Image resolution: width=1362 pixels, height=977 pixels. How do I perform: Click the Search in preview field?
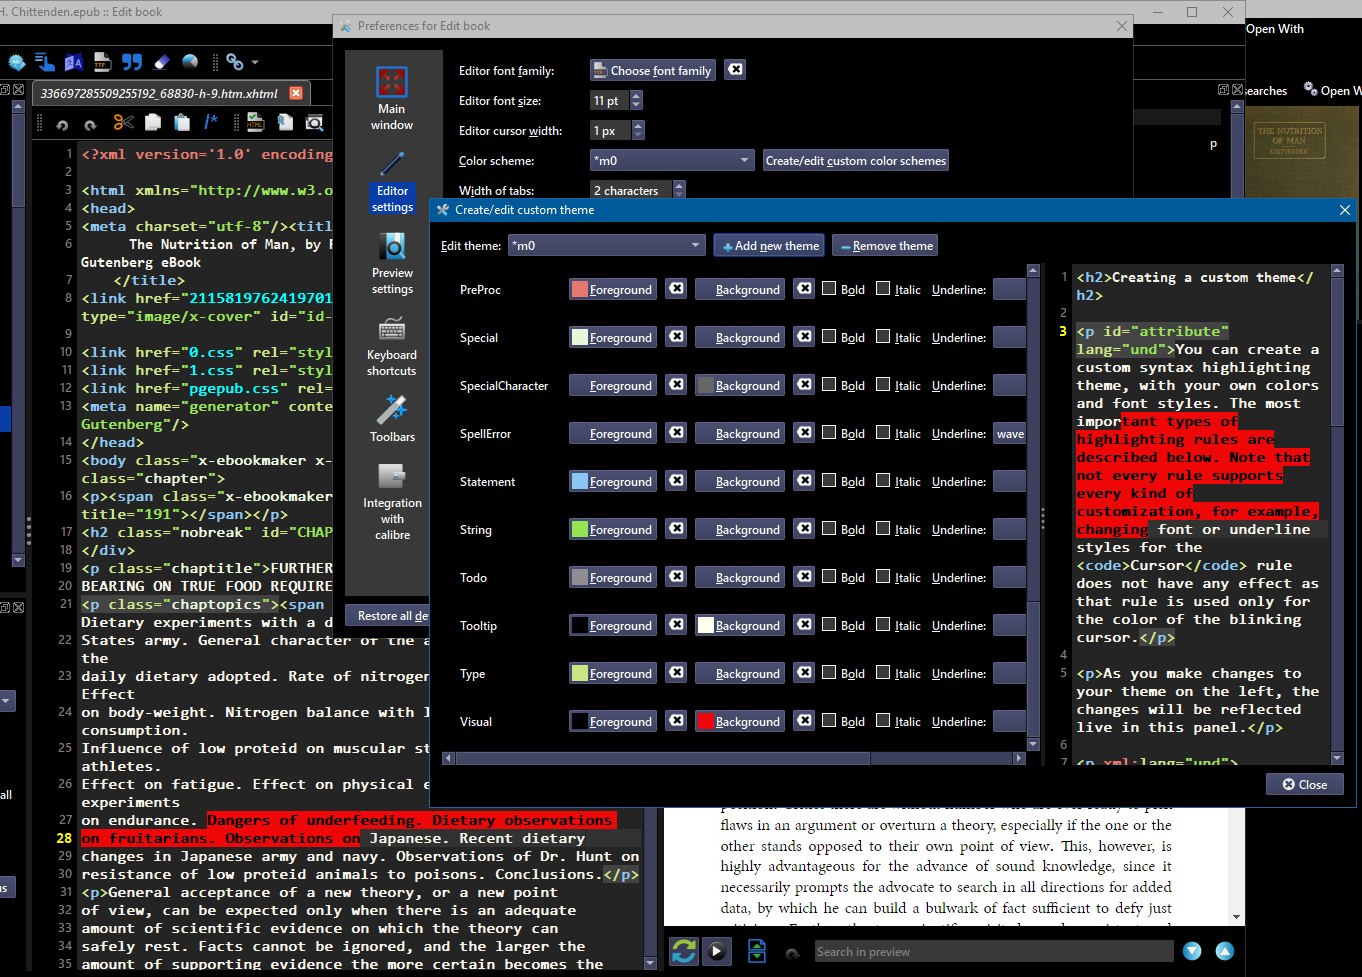[x=994, y=951]
